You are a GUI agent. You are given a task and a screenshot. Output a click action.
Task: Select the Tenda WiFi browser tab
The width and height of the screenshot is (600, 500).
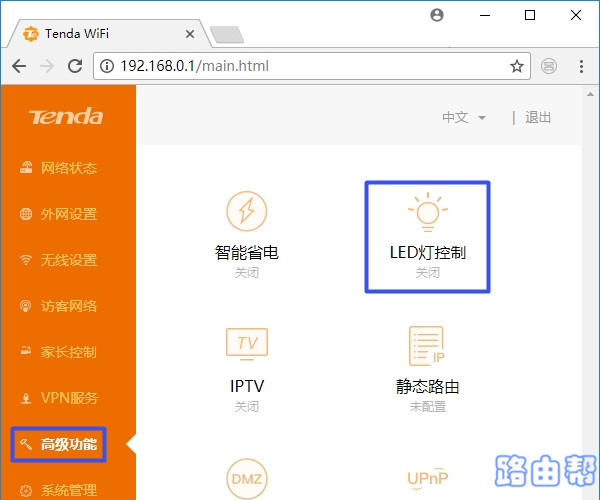(x=100, y=33)
